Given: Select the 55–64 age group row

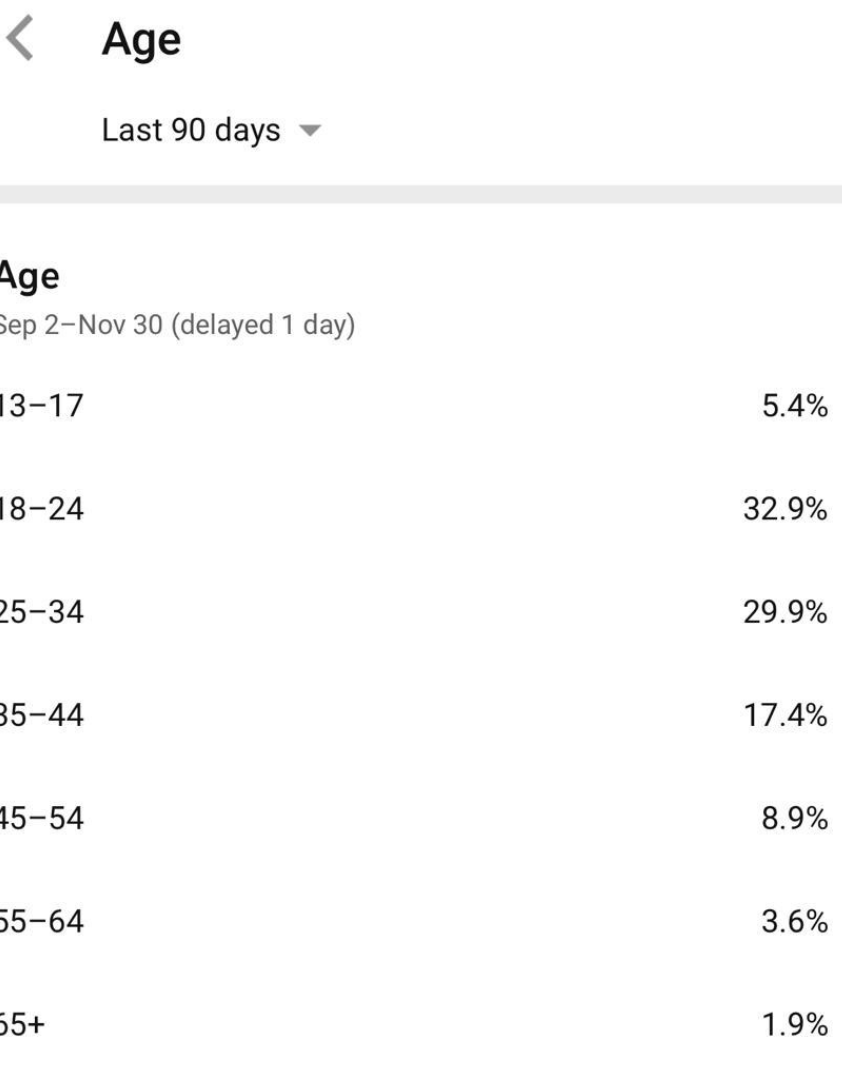Looking at the screenshot, I should coord(40,922).
